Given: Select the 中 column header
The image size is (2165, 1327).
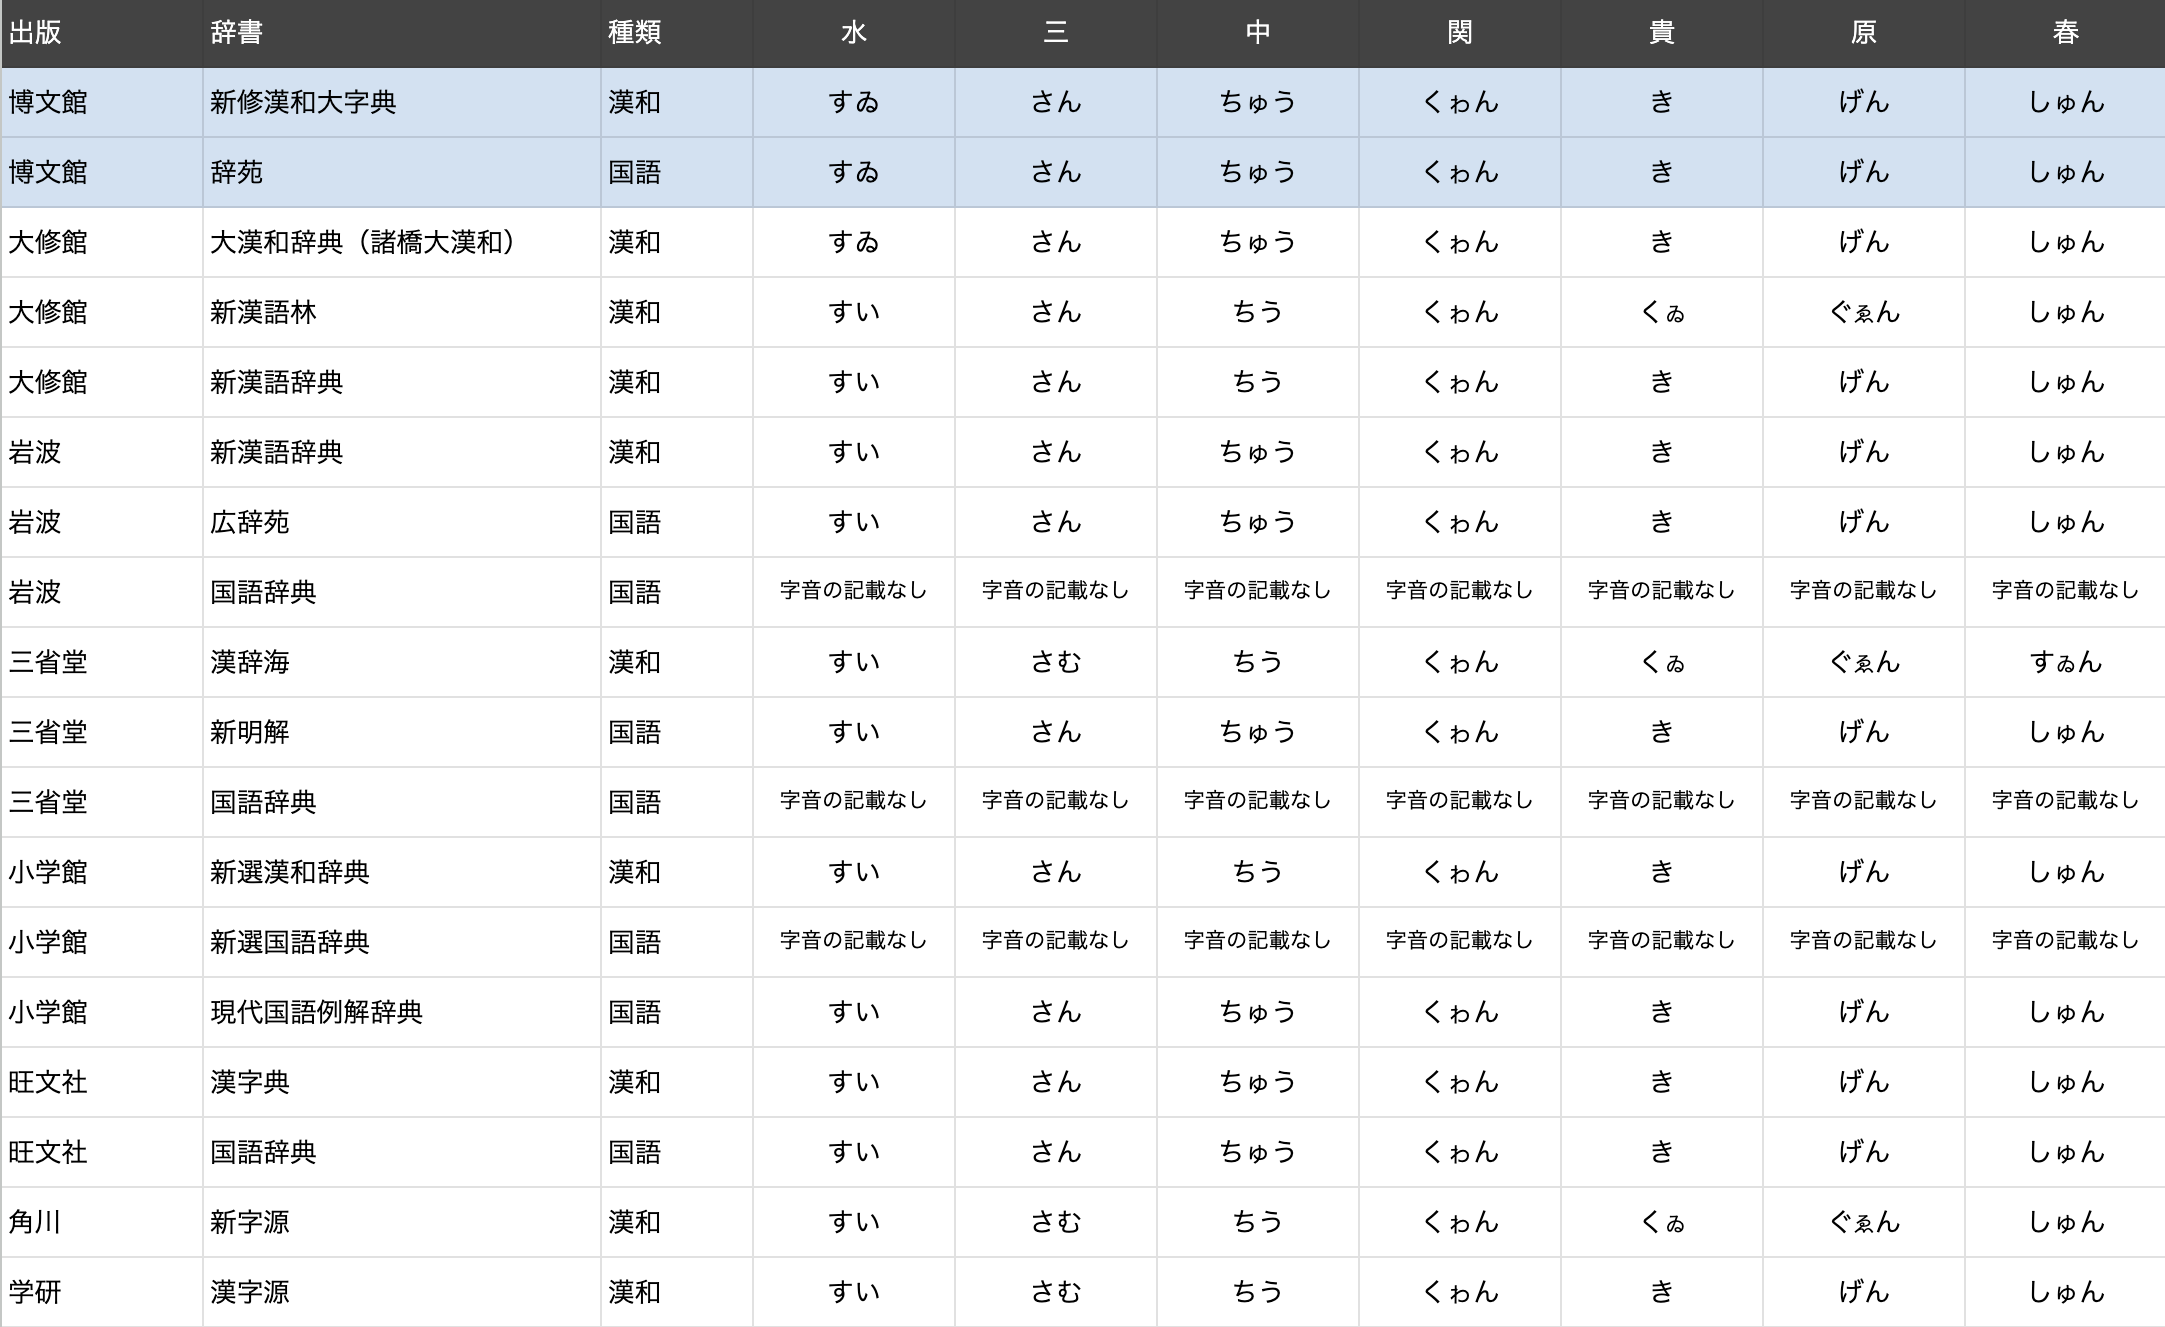Looking at the screenshot, I should pos(1257,33).
